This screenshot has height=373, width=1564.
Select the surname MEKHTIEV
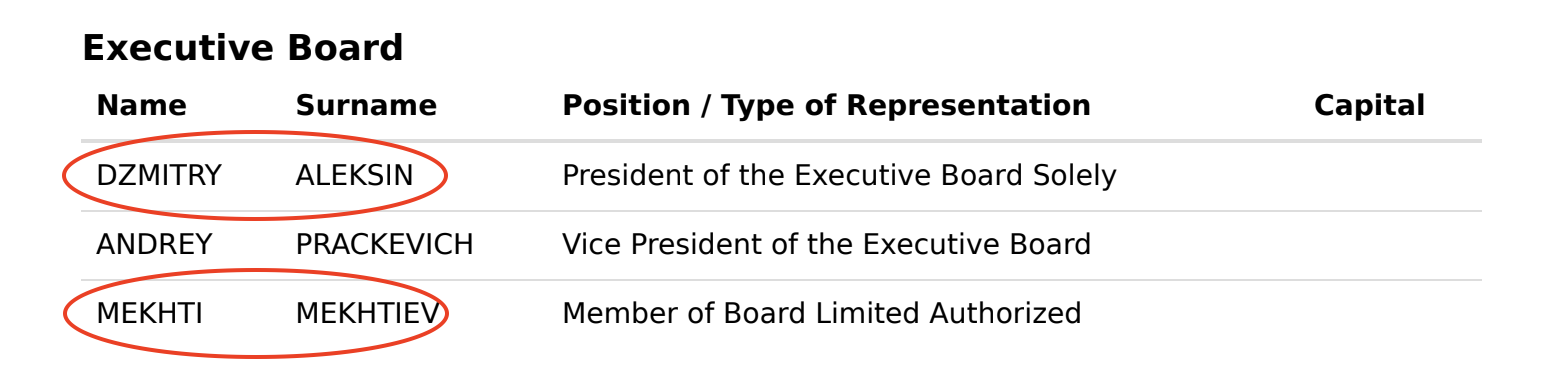click(367, 314)
